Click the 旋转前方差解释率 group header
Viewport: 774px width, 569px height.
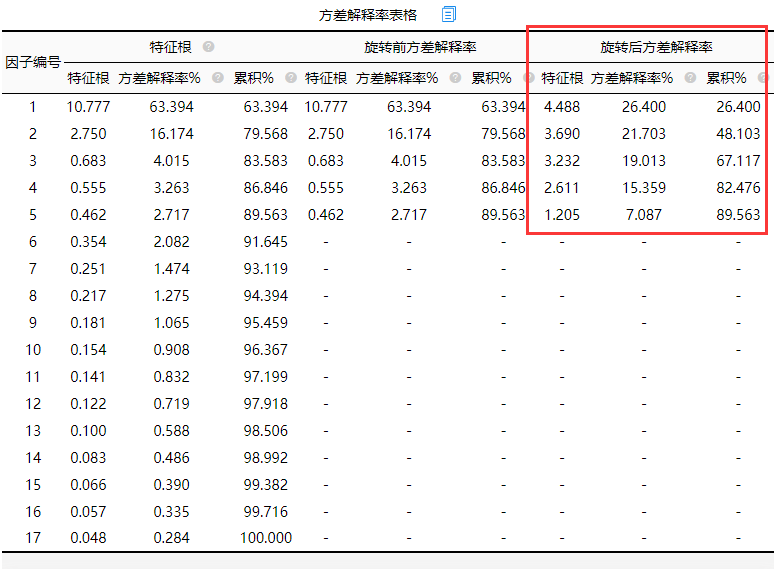(x=420, y=47)
